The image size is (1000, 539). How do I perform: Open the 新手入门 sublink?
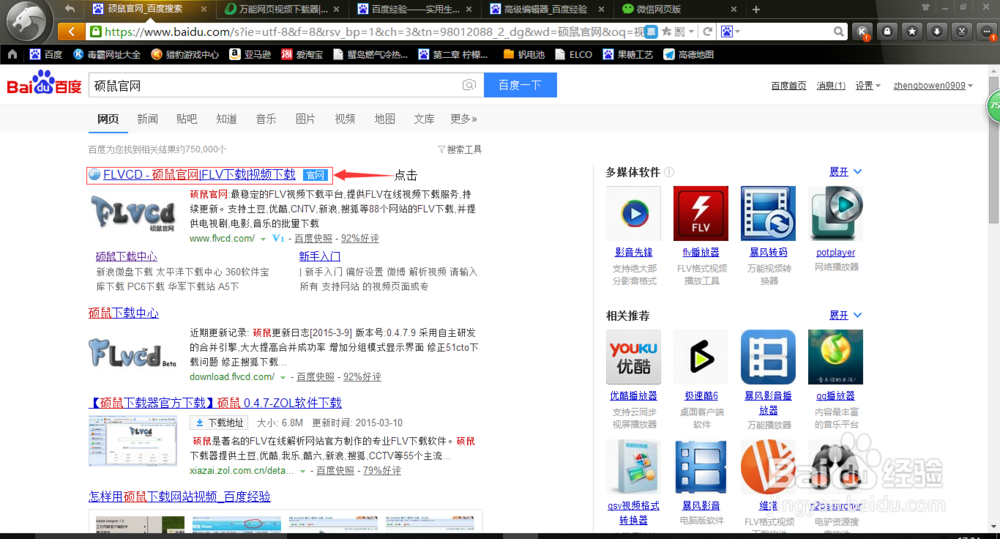click(x=320, y=256)
